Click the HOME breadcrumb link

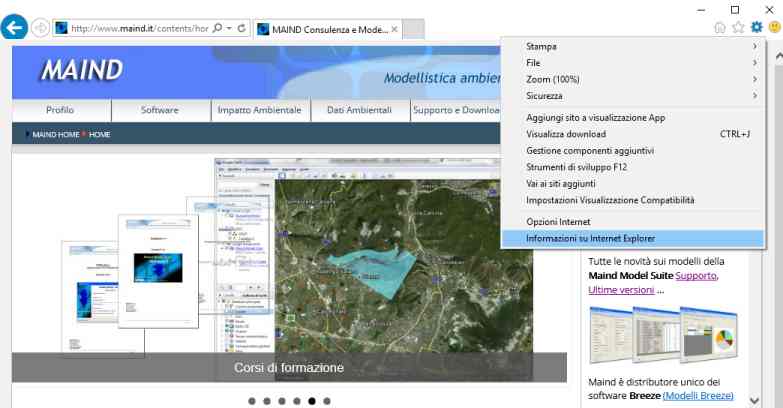99,135
